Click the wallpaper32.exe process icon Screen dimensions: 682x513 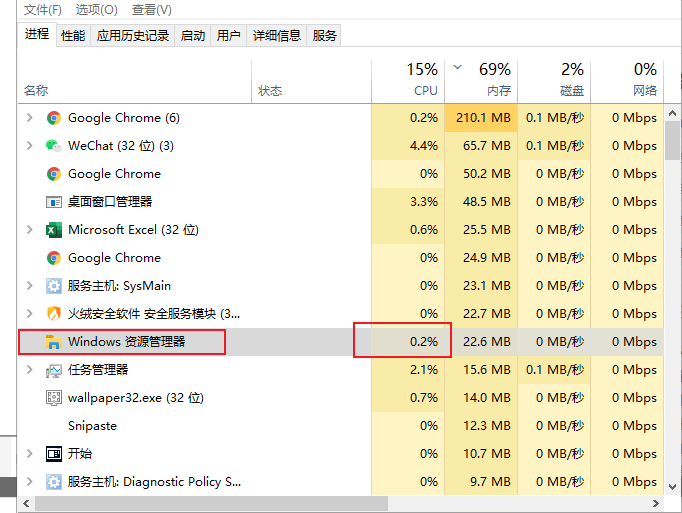[x=53, y=398]
